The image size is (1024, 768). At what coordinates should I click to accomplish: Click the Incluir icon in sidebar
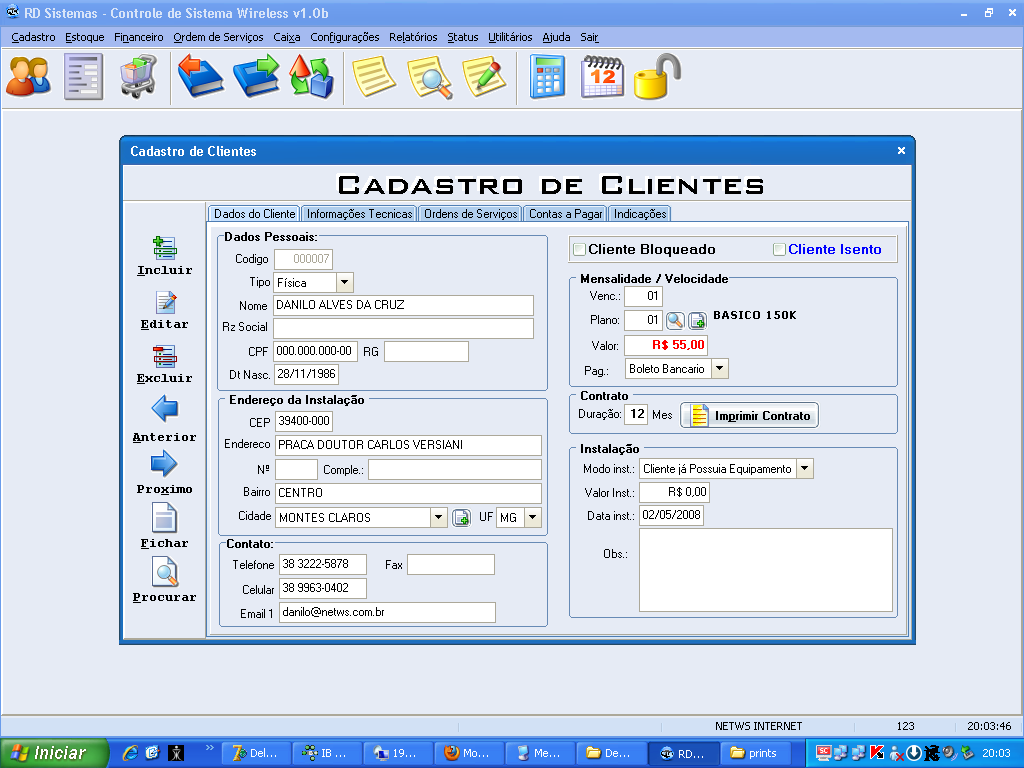point(164,248)
